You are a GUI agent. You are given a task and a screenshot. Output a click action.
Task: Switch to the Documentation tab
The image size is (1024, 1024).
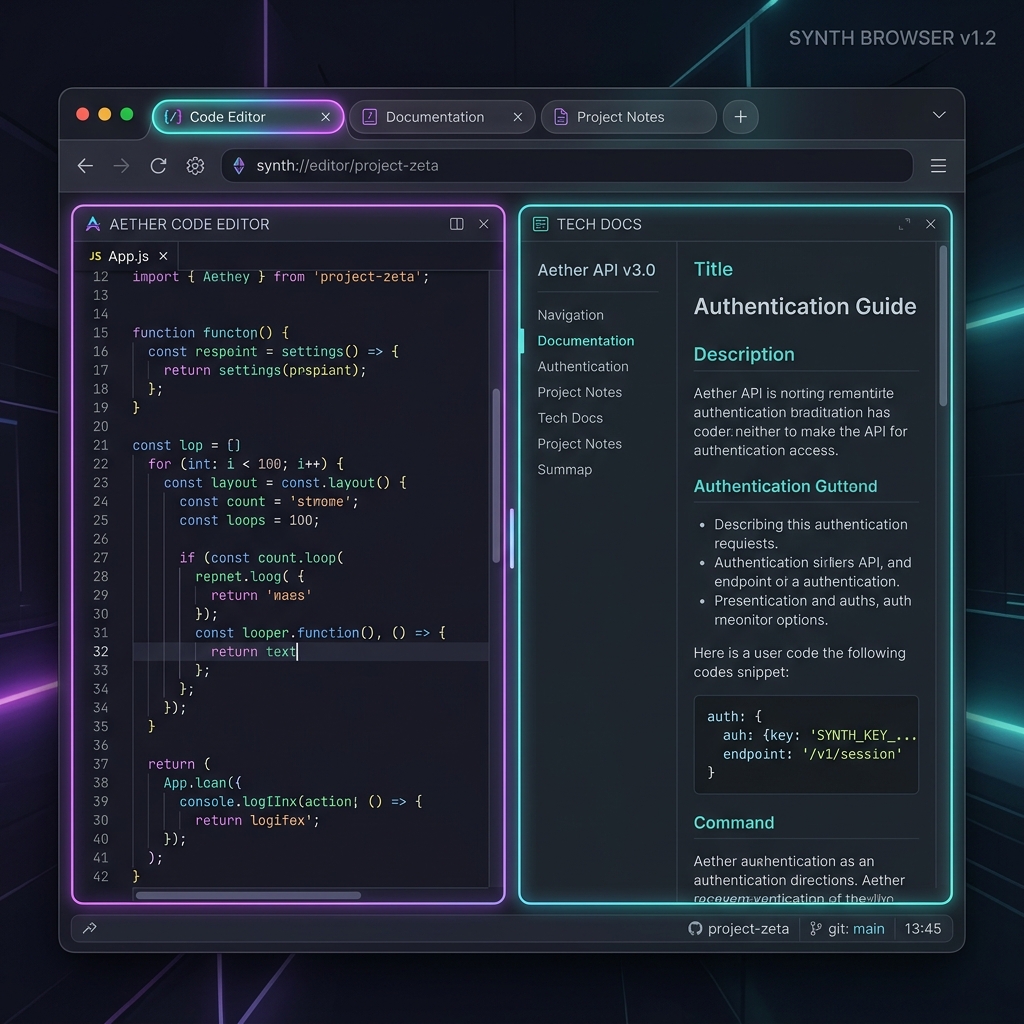(442, 117)
